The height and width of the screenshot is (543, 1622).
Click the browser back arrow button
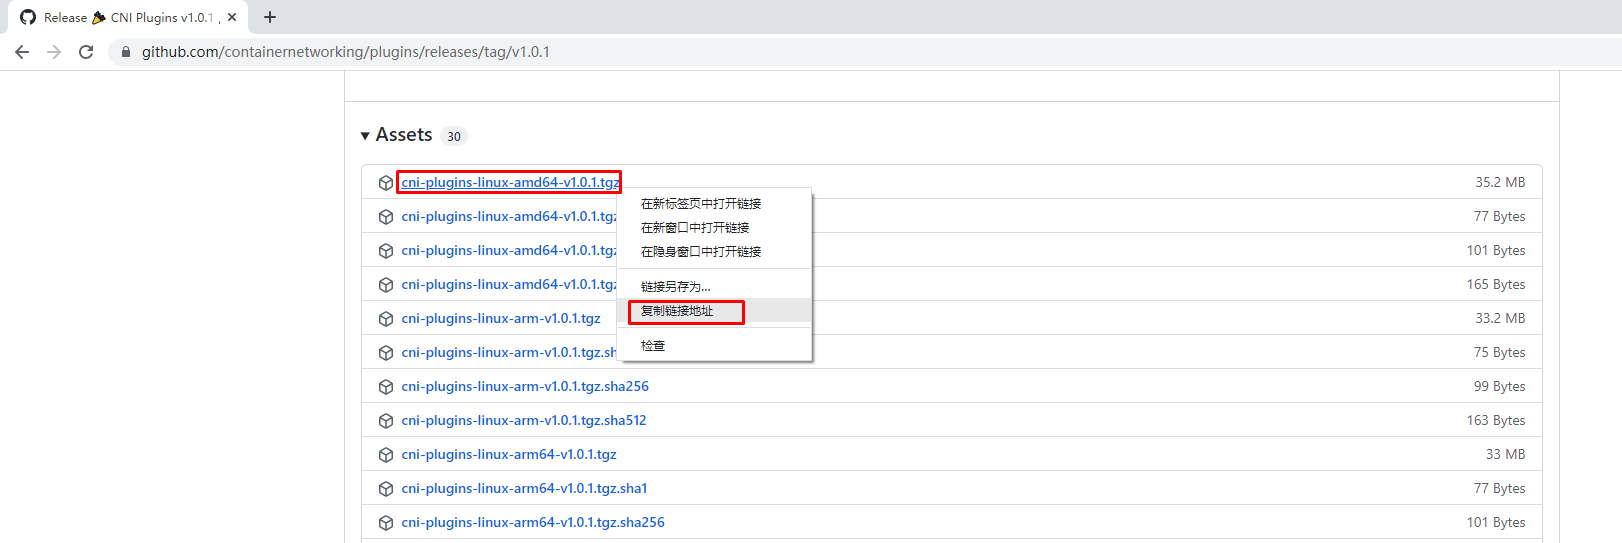22,52
